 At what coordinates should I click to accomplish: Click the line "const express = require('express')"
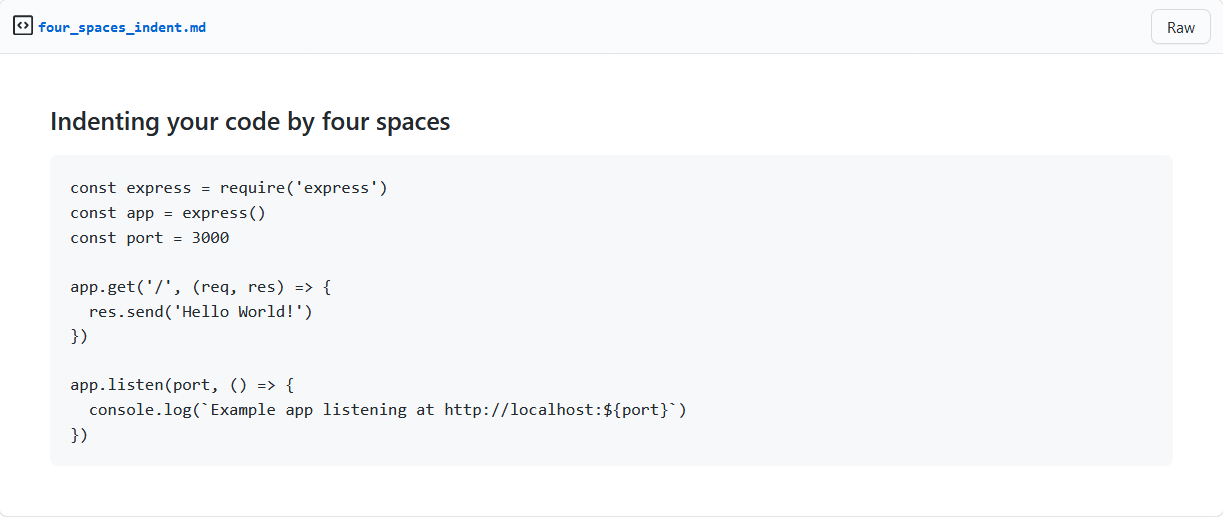[229, 188]
